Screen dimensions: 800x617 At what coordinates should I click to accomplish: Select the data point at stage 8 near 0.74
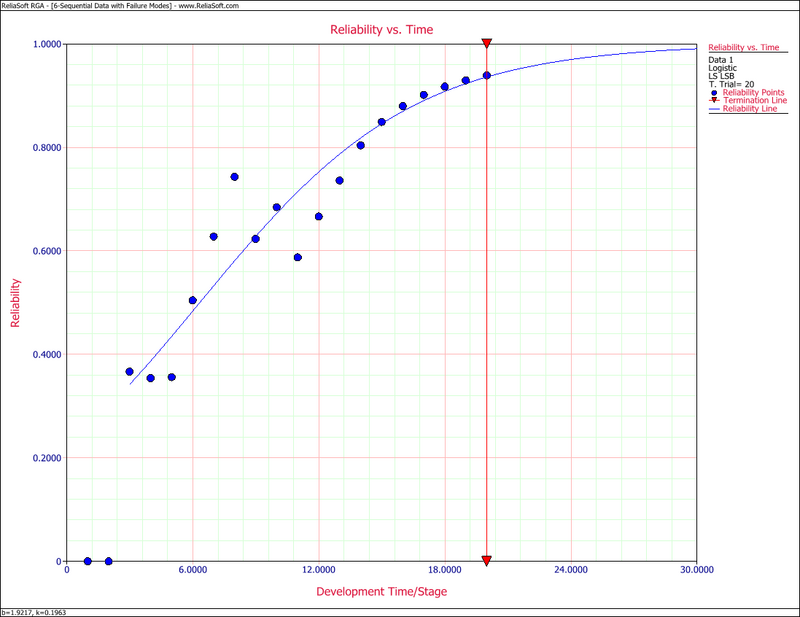click(235, 177)
